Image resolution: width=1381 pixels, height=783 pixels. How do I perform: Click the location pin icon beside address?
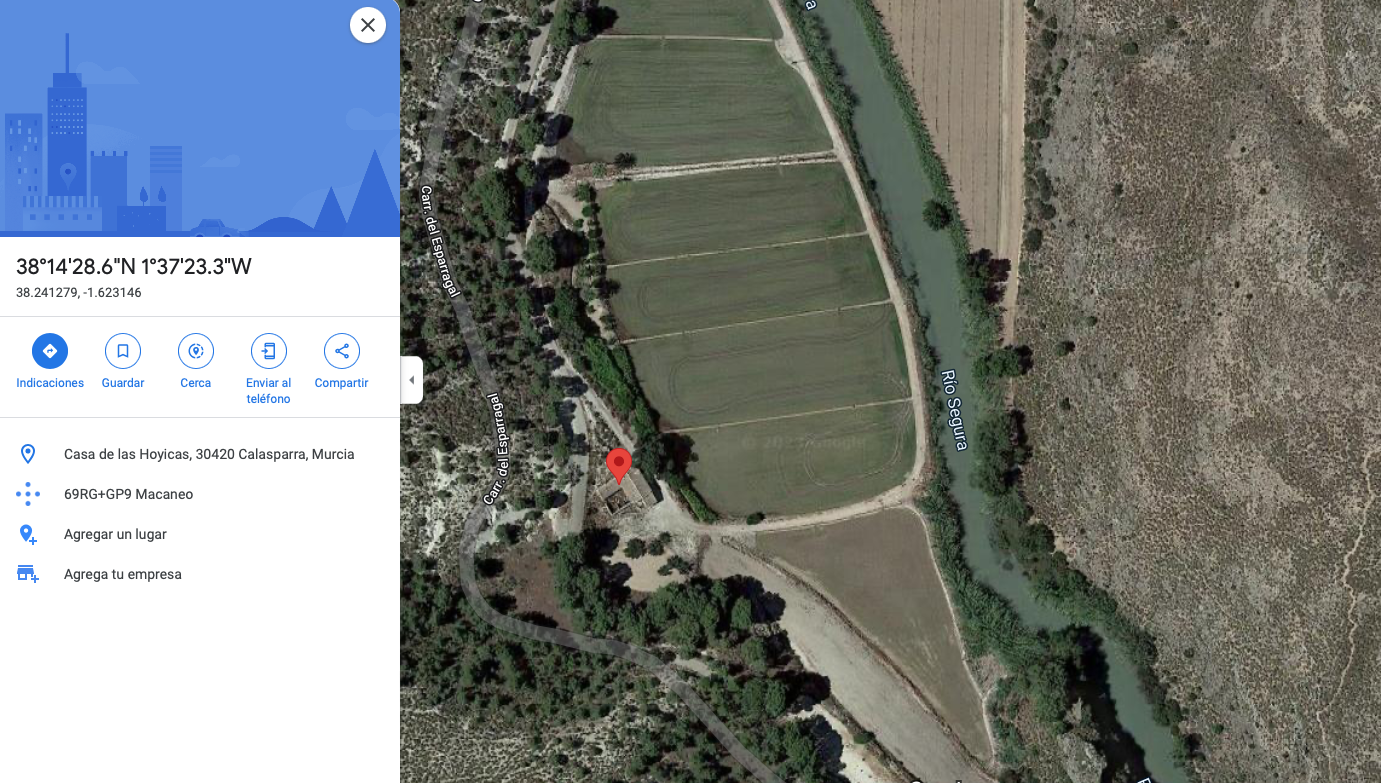coord(28,454)
